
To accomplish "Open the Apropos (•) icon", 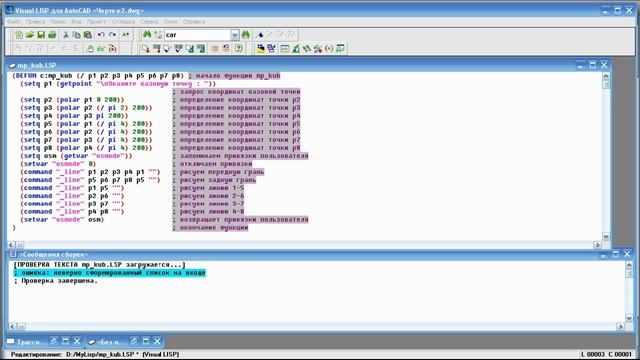I will 329,49.
